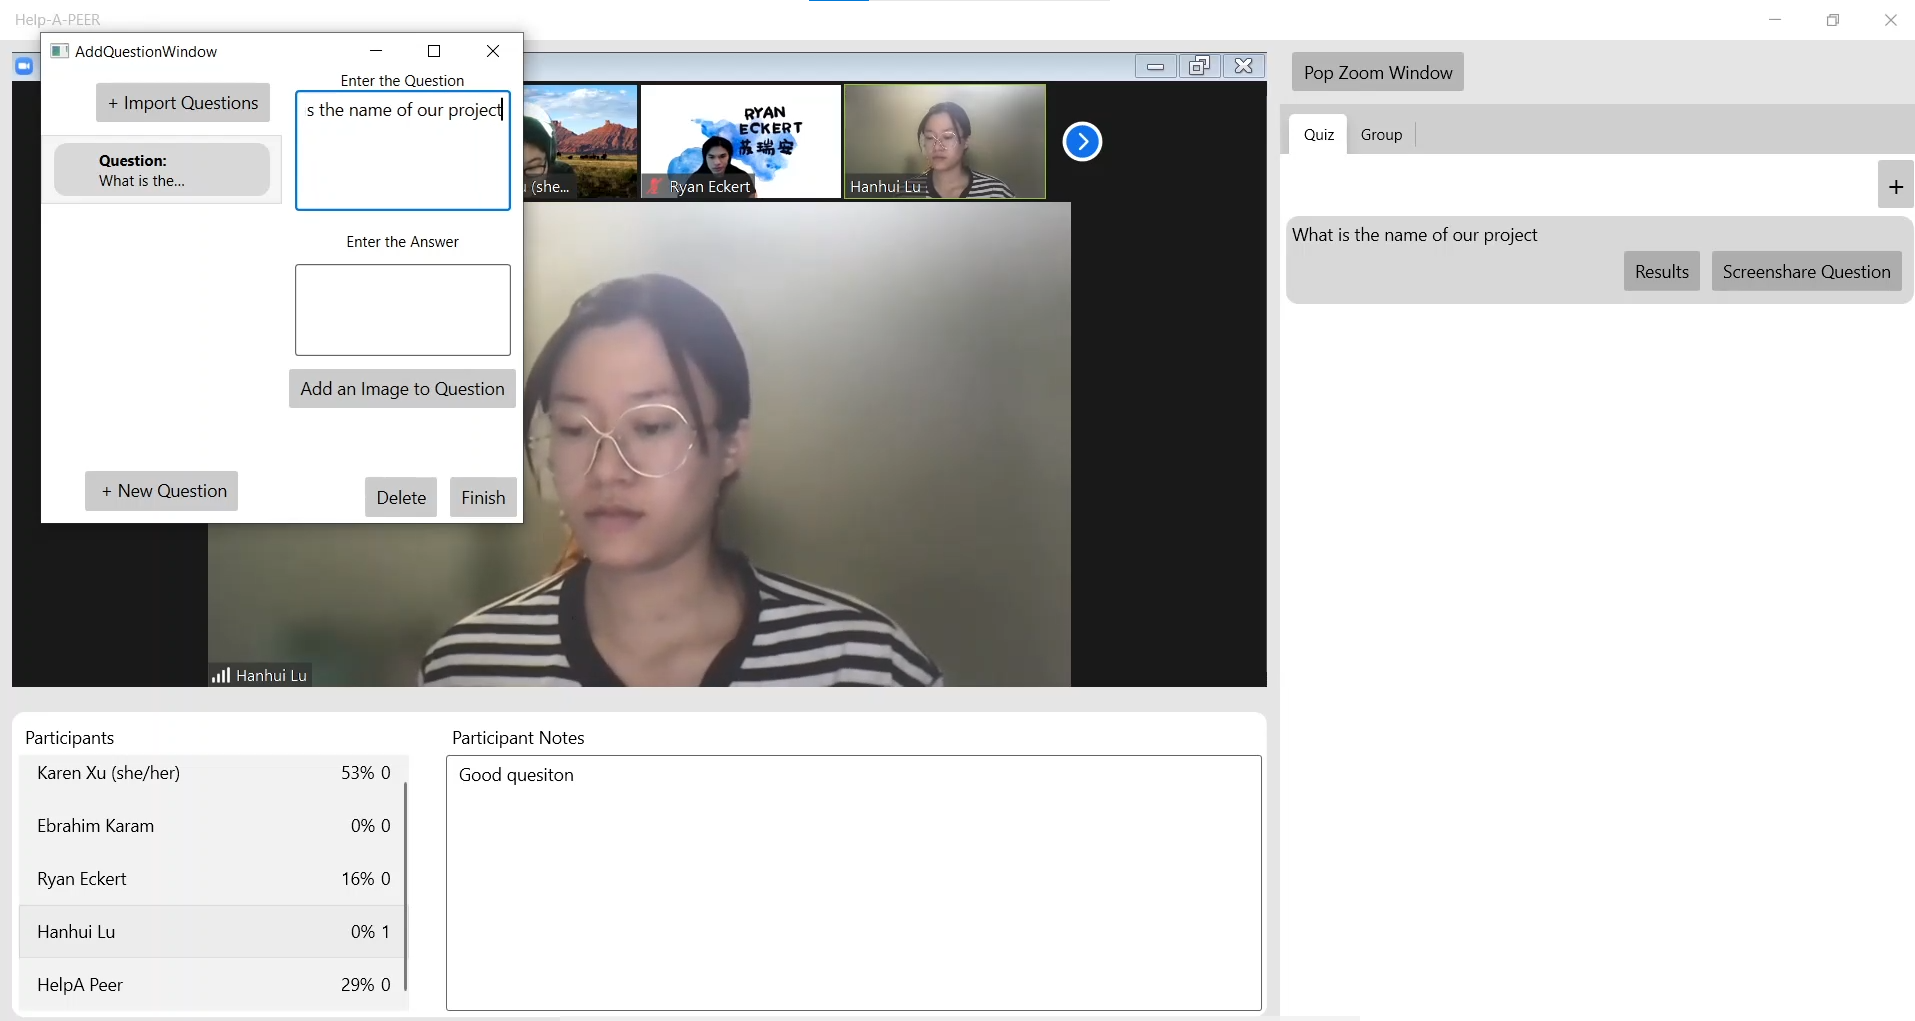
Task: Click the muted mic icon on Ryan Eckert
Action: [x=655, y=186]
